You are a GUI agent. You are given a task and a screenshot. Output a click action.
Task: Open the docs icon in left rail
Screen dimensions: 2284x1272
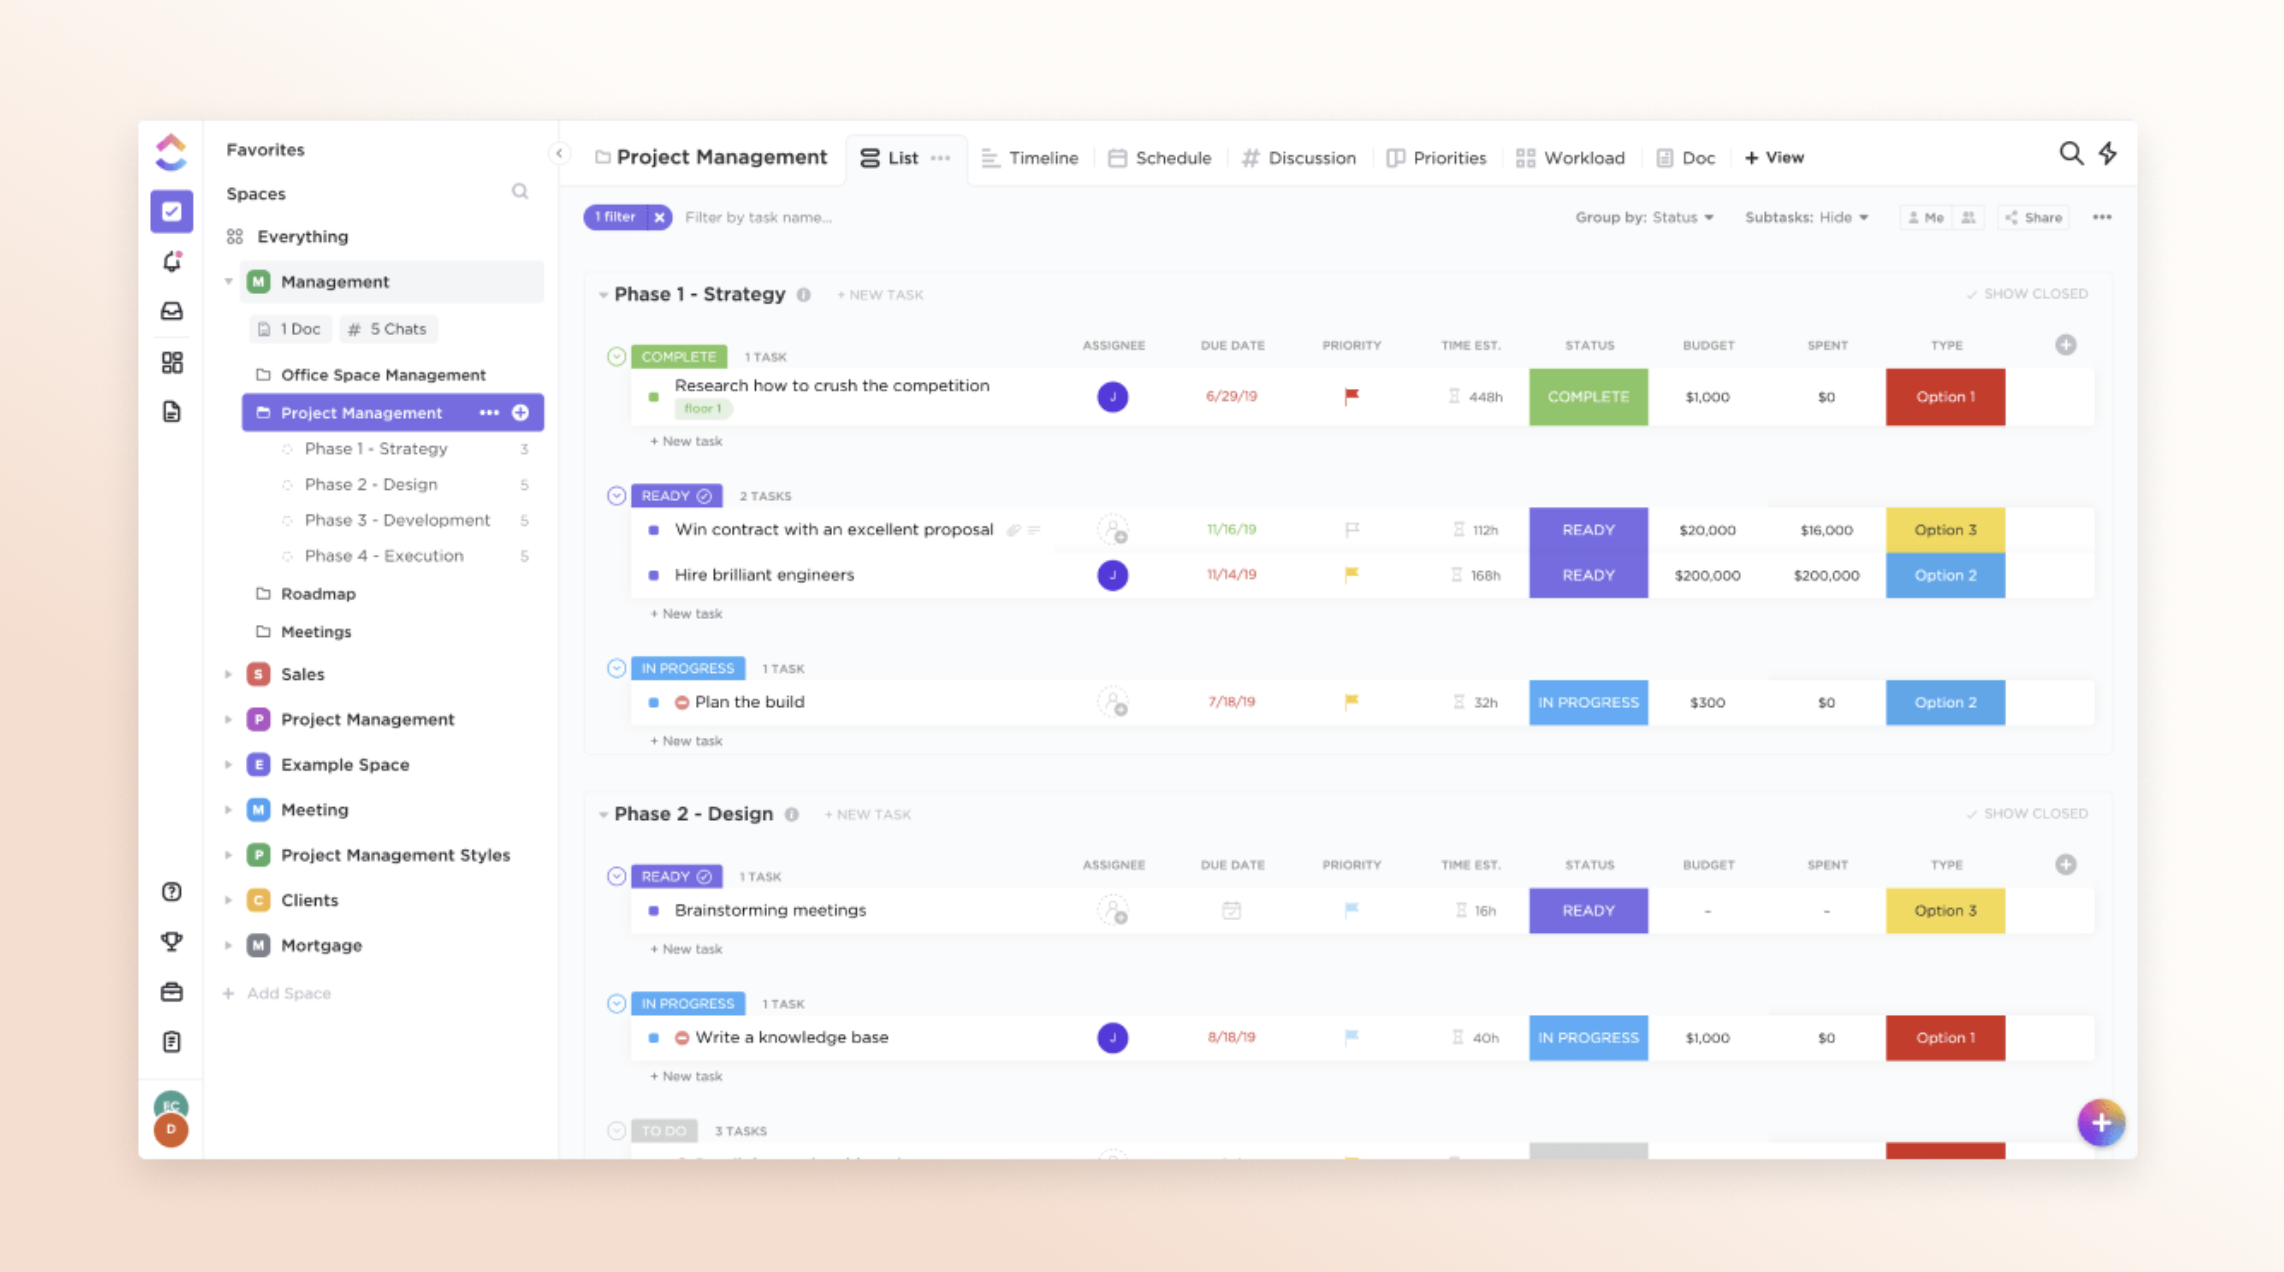pos(172,412)
